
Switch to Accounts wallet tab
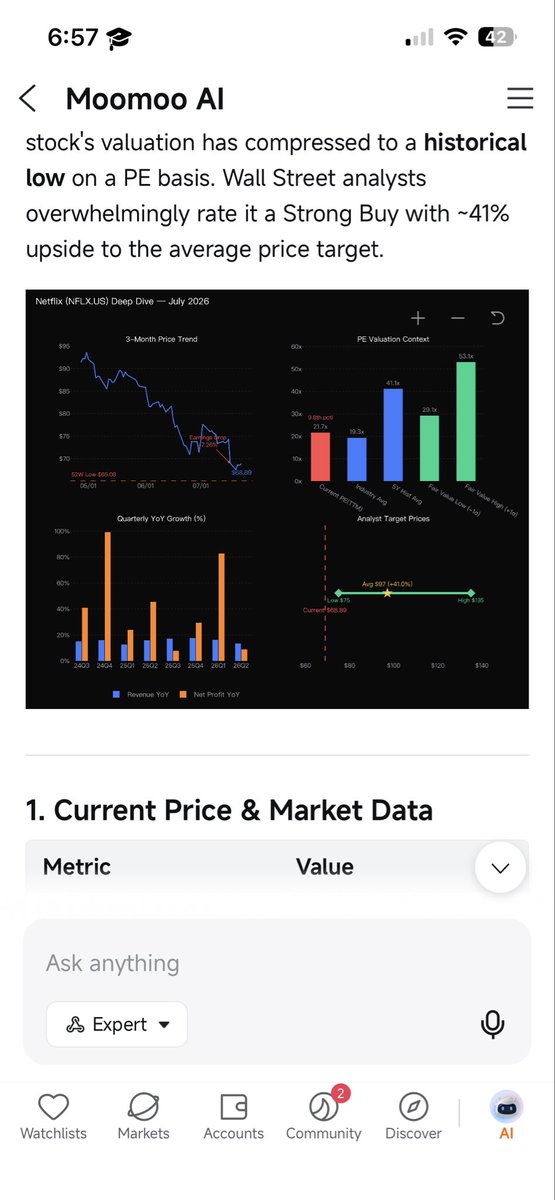coord(233,1116)
